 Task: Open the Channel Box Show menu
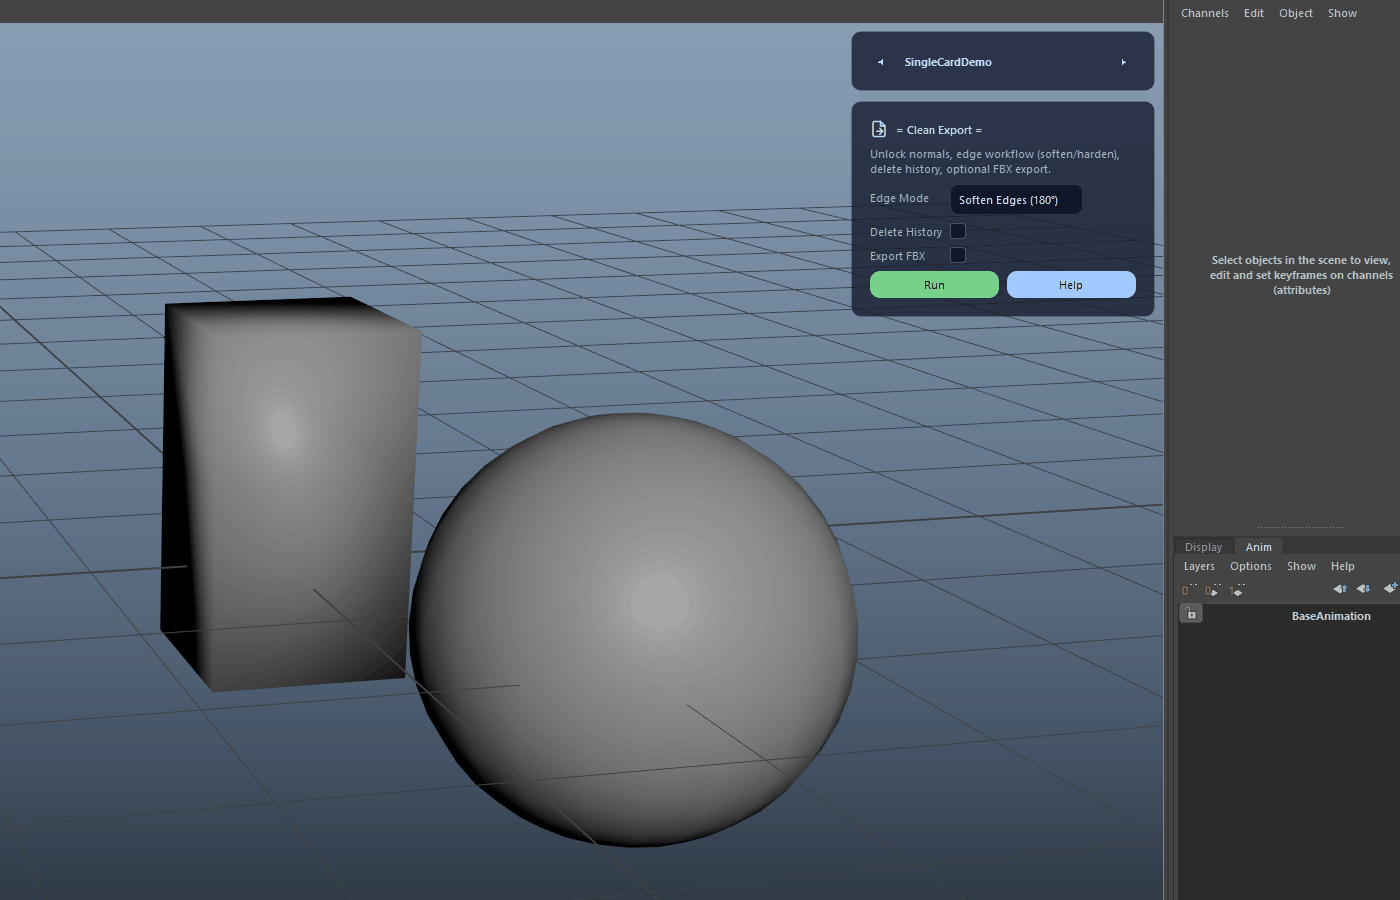pyautogui.click(x=1342, y=13)
